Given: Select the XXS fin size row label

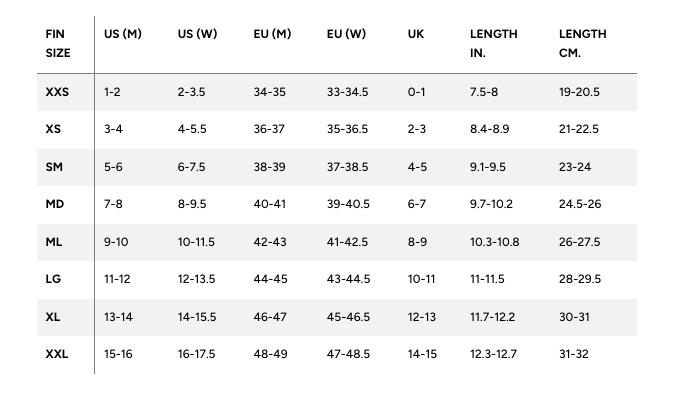Looking at the screenshot, I should tap(57, 92).
